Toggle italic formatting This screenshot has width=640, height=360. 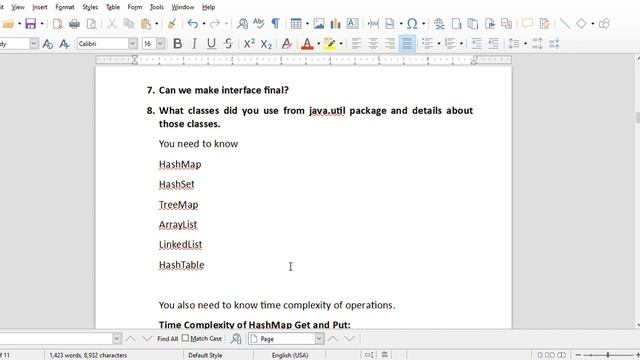[194, 43]
